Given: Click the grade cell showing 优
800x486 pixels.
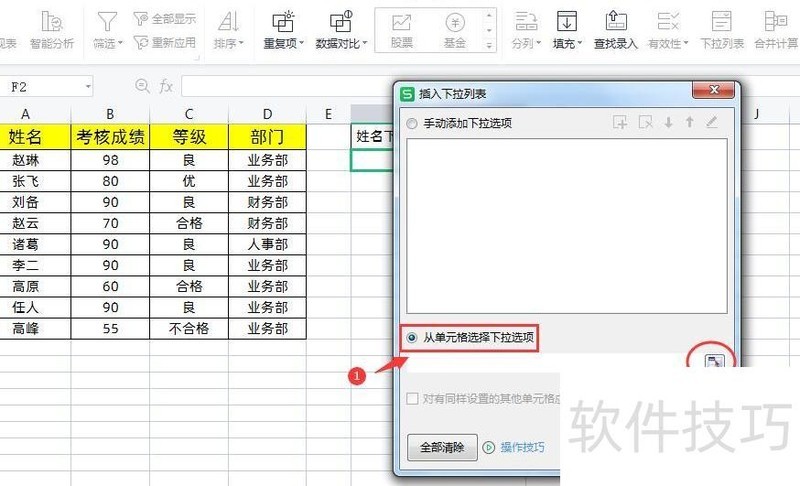Looking at the screenshot, I should click(x=189, y=181).
